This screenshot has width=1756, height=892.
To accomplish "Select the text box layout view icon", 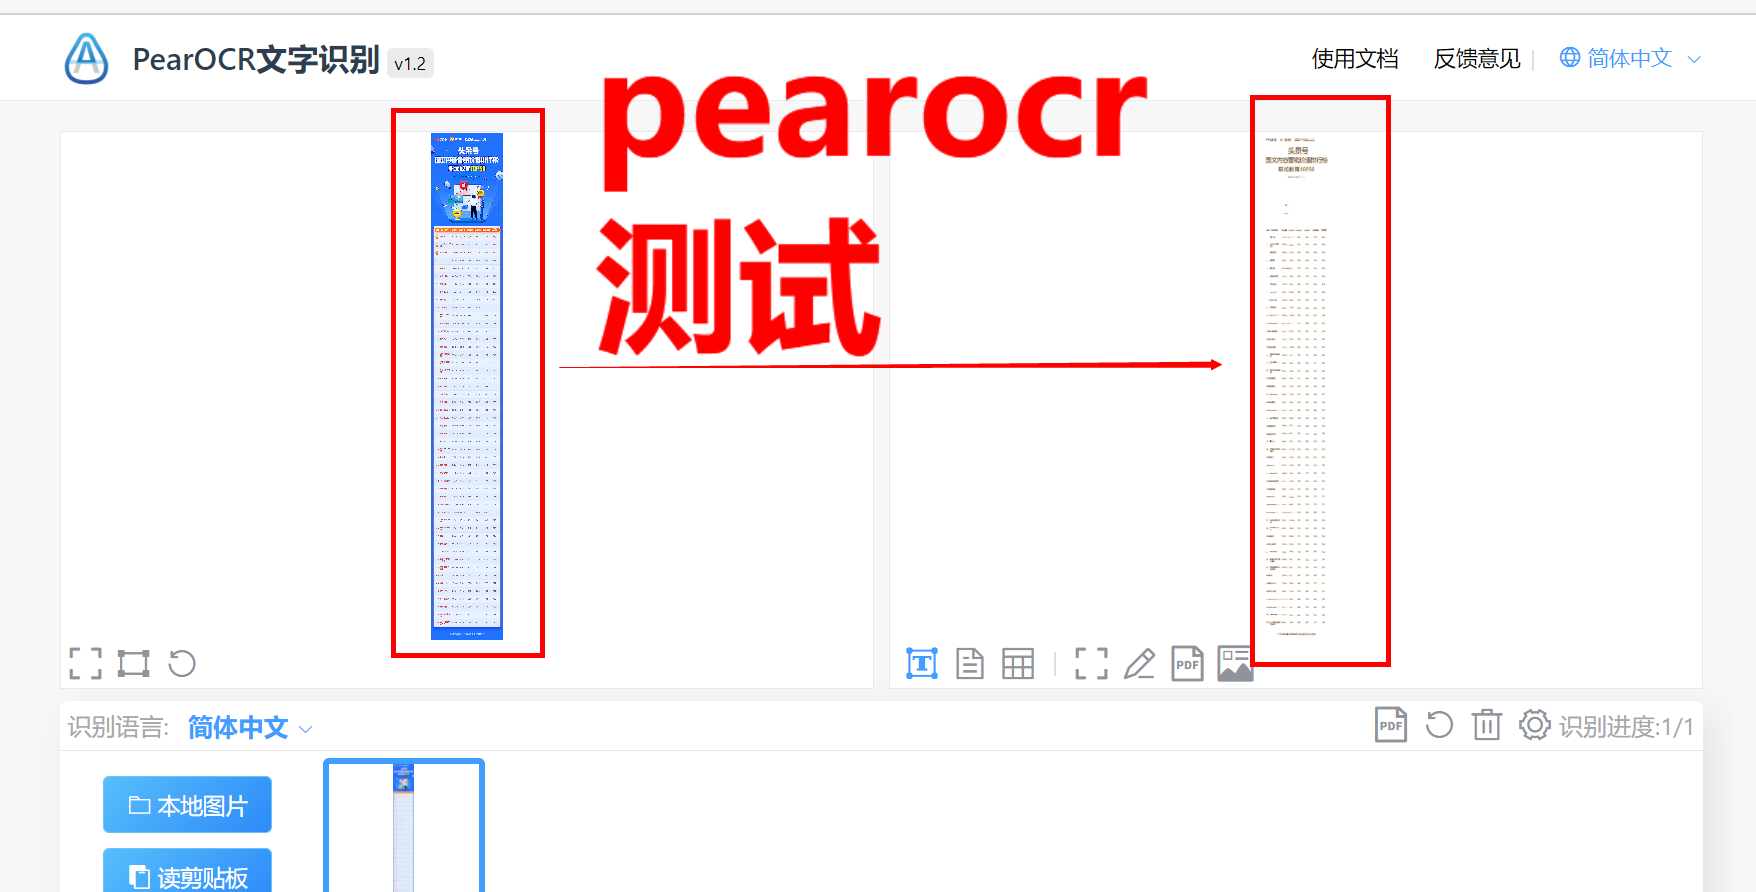I will 922,663.
